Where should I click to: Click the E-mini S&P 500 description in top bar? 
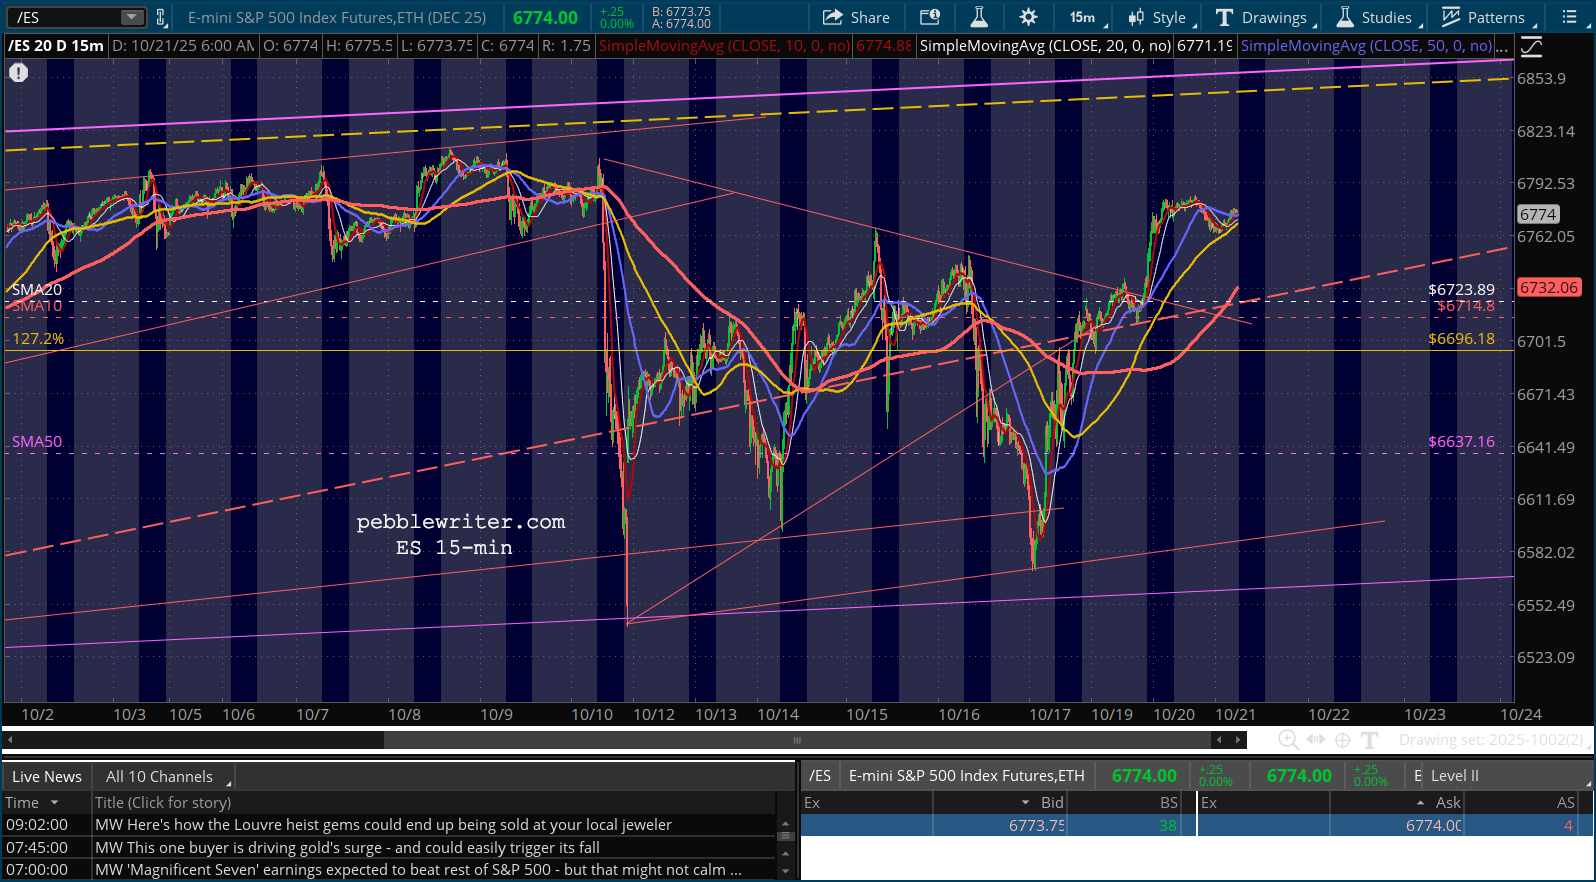[x=337, y=17]
